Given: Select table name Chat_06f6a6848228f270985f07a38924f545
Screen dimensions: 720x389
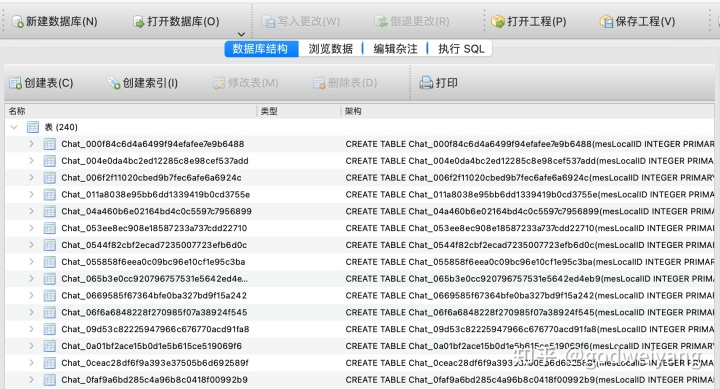Looking at the screenshot, I should coord(154,312).
